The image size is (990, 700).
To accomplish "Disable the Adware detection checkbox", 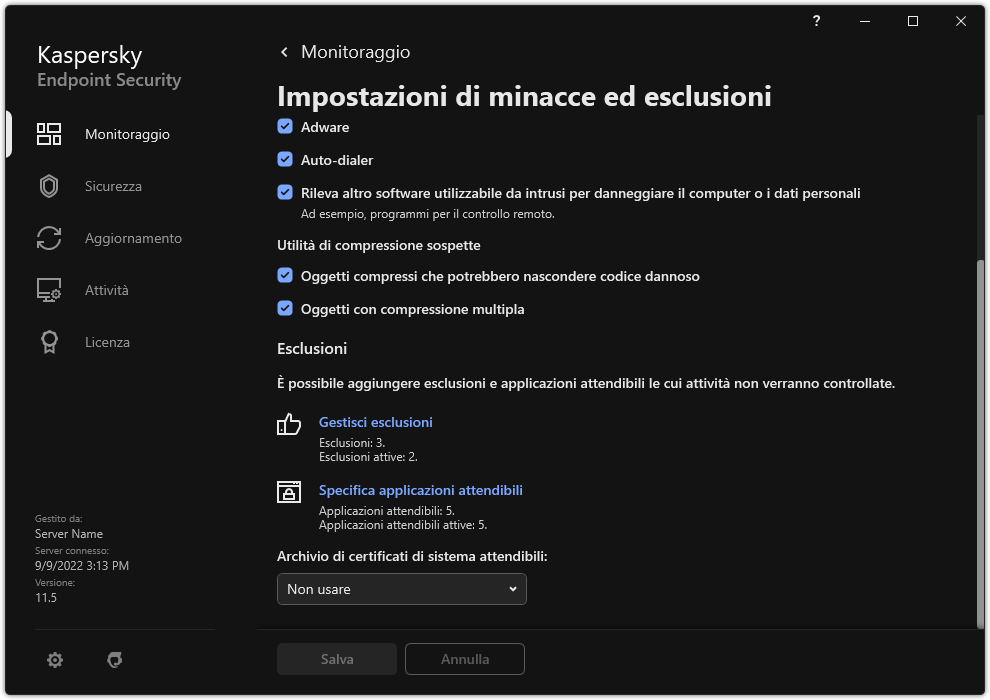I will [284, 127].
